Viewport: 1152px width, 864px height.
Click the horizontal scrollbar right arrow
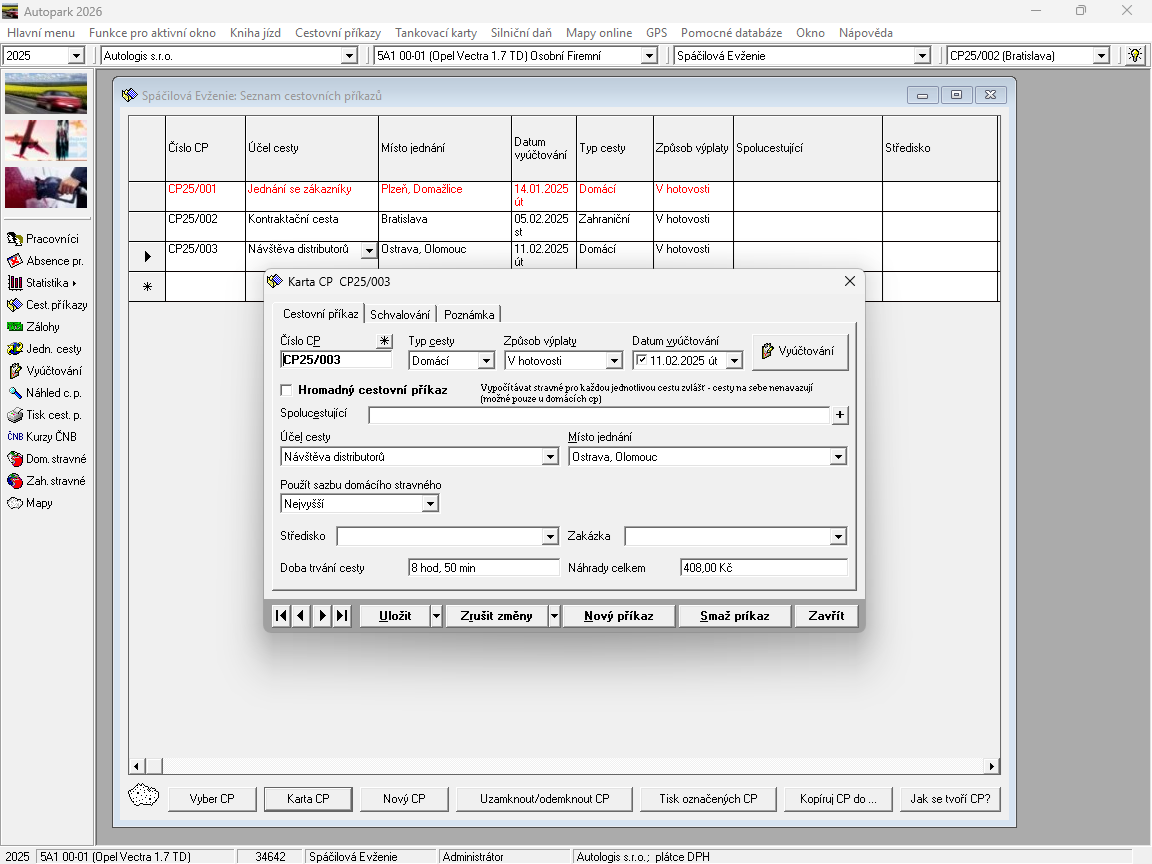pos(992,767)
